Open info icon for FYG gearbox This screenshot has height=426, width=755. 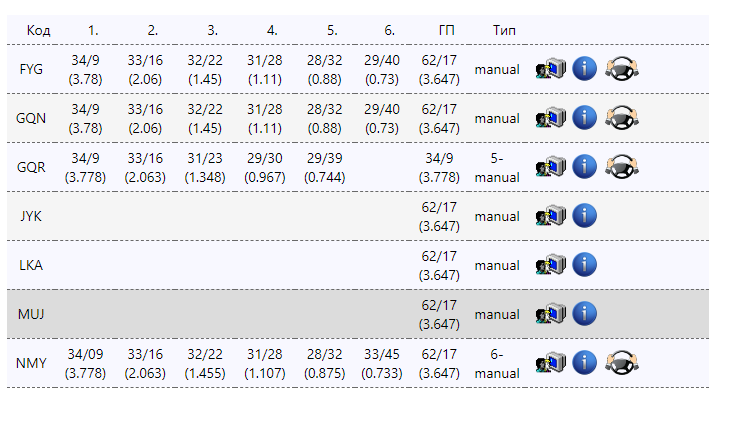click(x=585, y=68)
